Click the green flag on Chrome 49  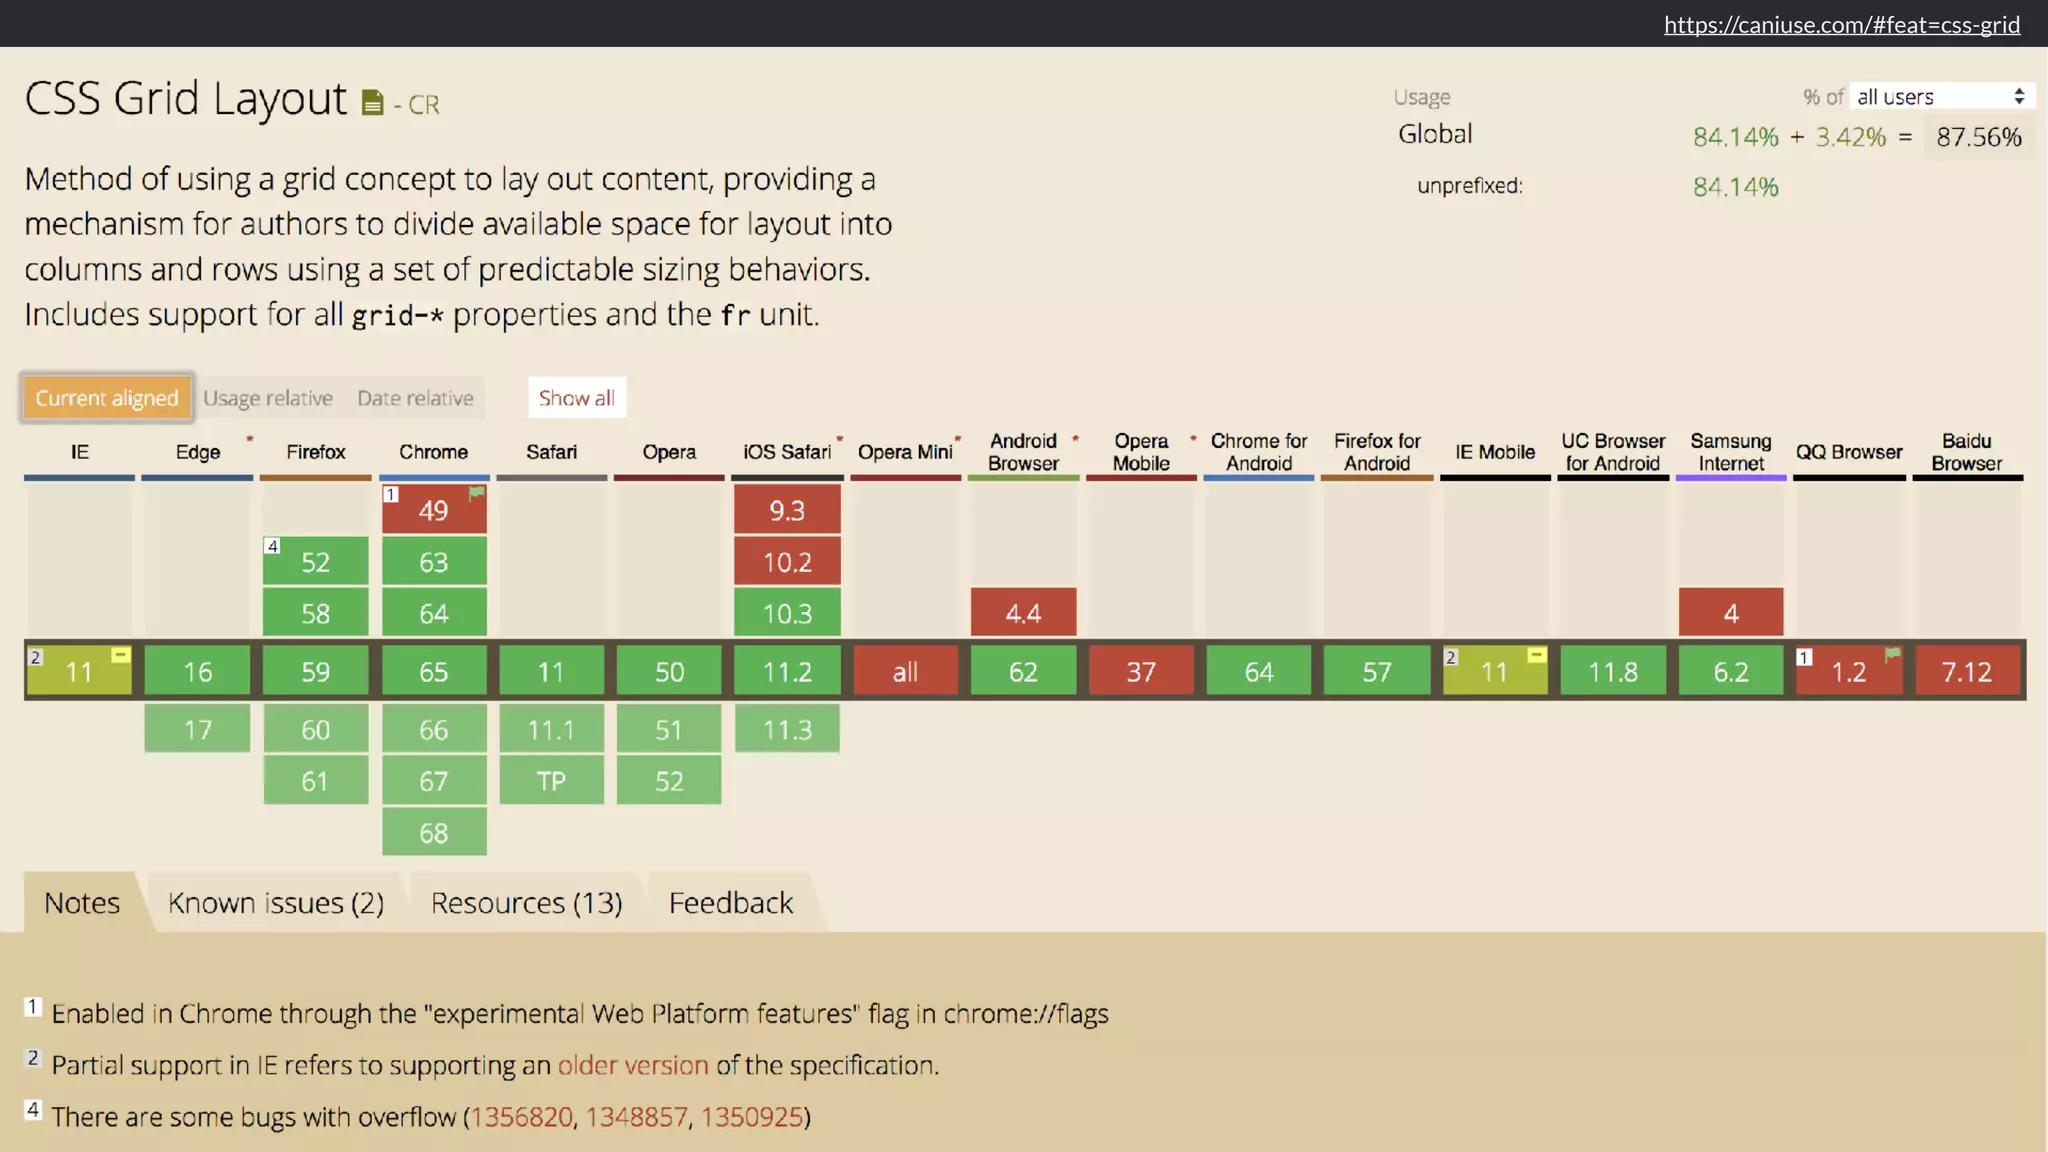coord(477,493)
